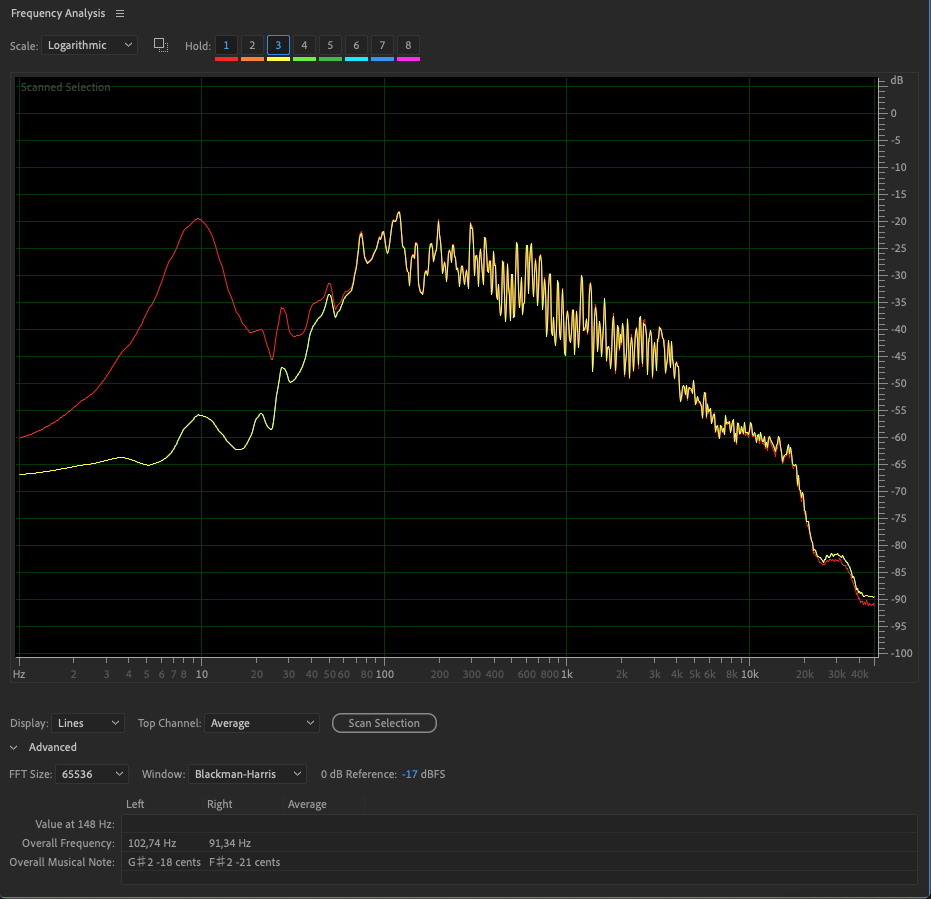Open the Frequency Analysis panel menu icon
931x899 pixels.
pos(120,13)
